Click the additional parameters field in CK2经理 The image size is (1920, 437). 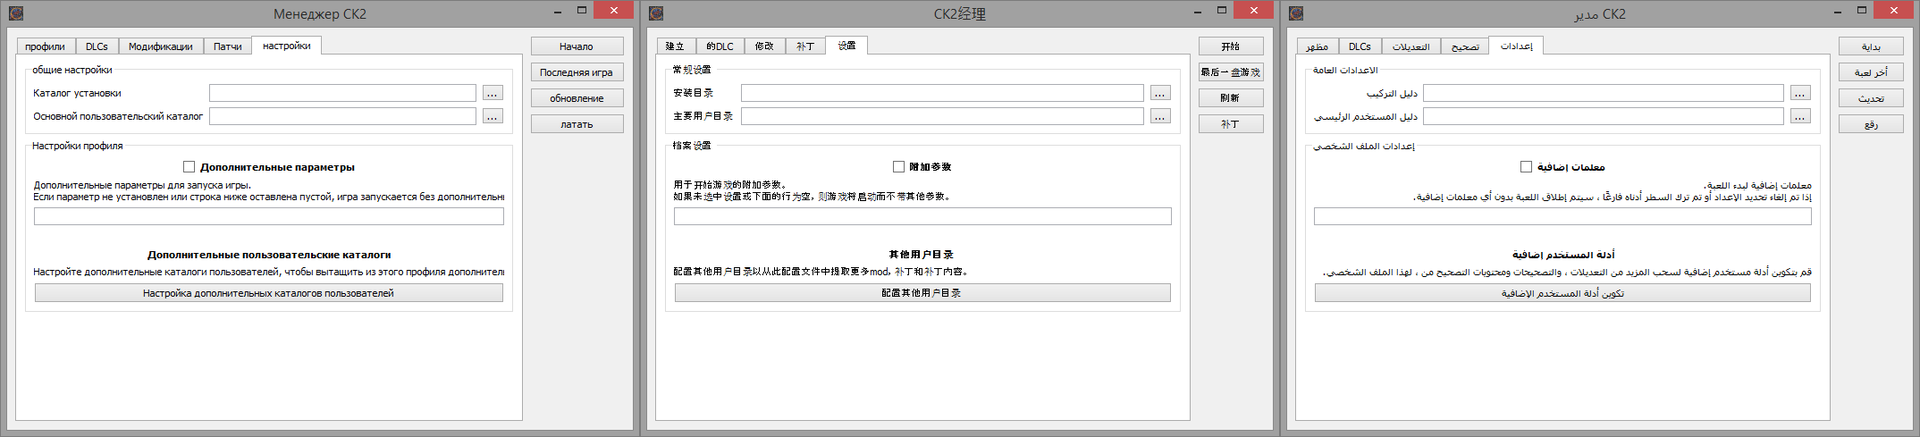click(x=922, y=216)
